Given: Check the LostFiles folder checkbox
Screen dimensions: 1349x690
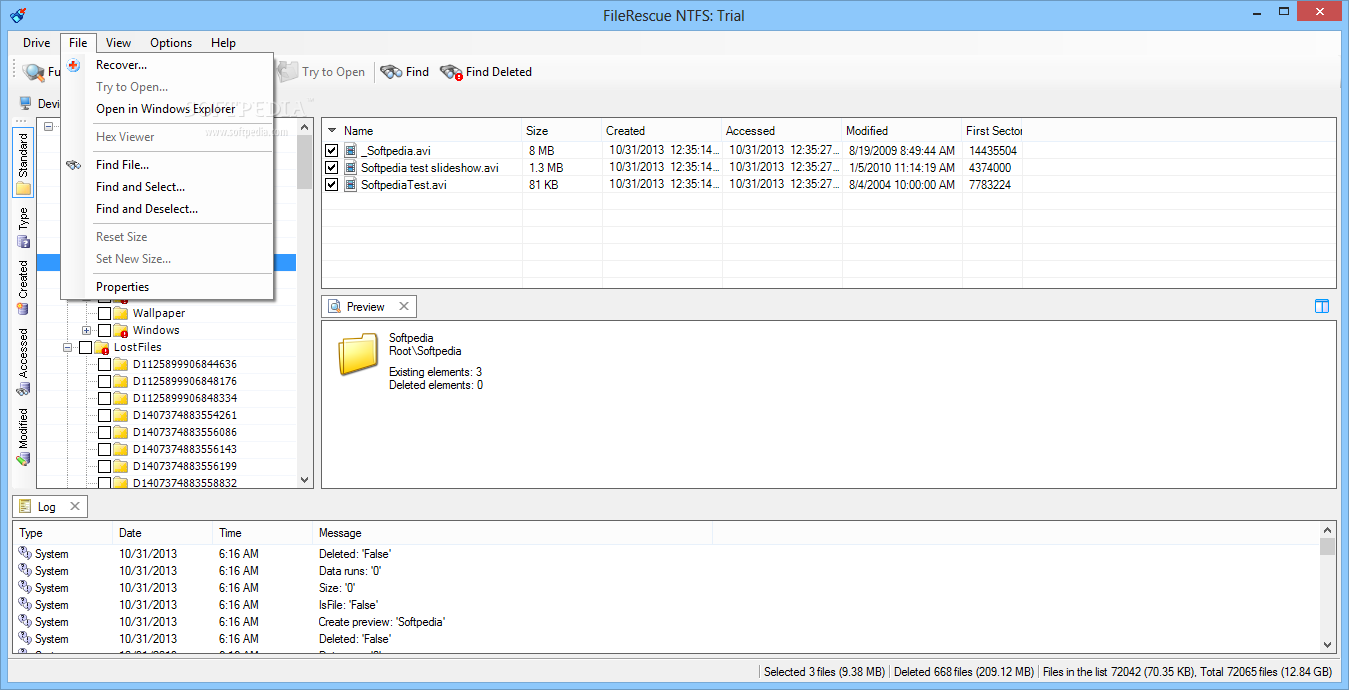Looking at the screenshot, I should coord(85,347).
